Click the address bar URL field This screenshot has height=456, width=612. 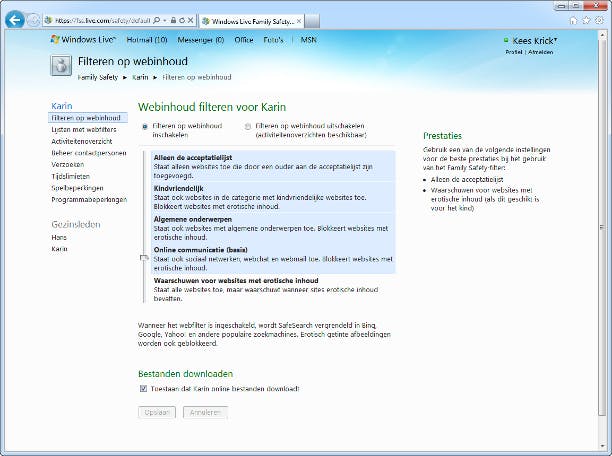(102, 20)
